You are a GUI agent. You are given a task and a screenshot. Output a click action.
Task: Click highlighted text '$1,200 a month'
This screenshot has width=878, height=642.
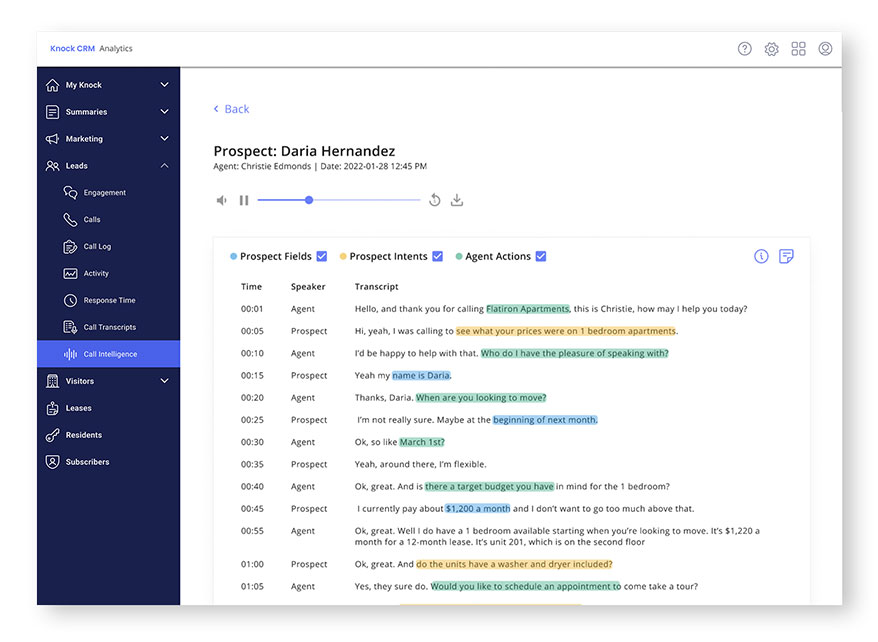coord(478,509)
